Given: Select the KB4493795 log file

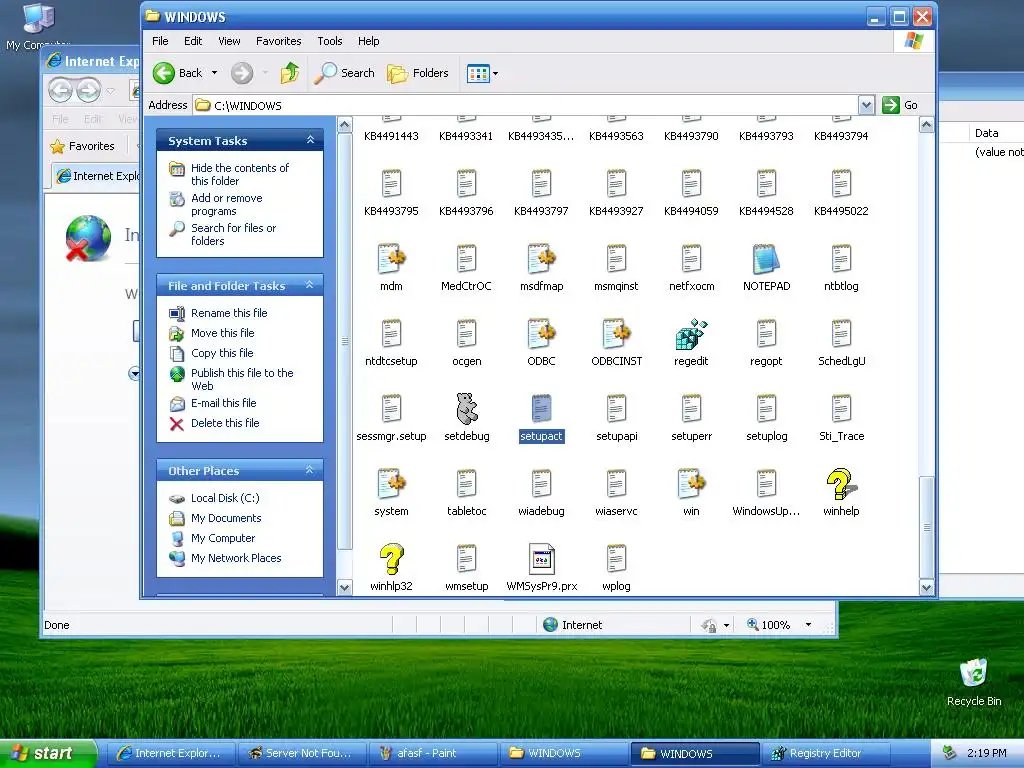Looking at the screenshot, I should (x=391, y=193).
